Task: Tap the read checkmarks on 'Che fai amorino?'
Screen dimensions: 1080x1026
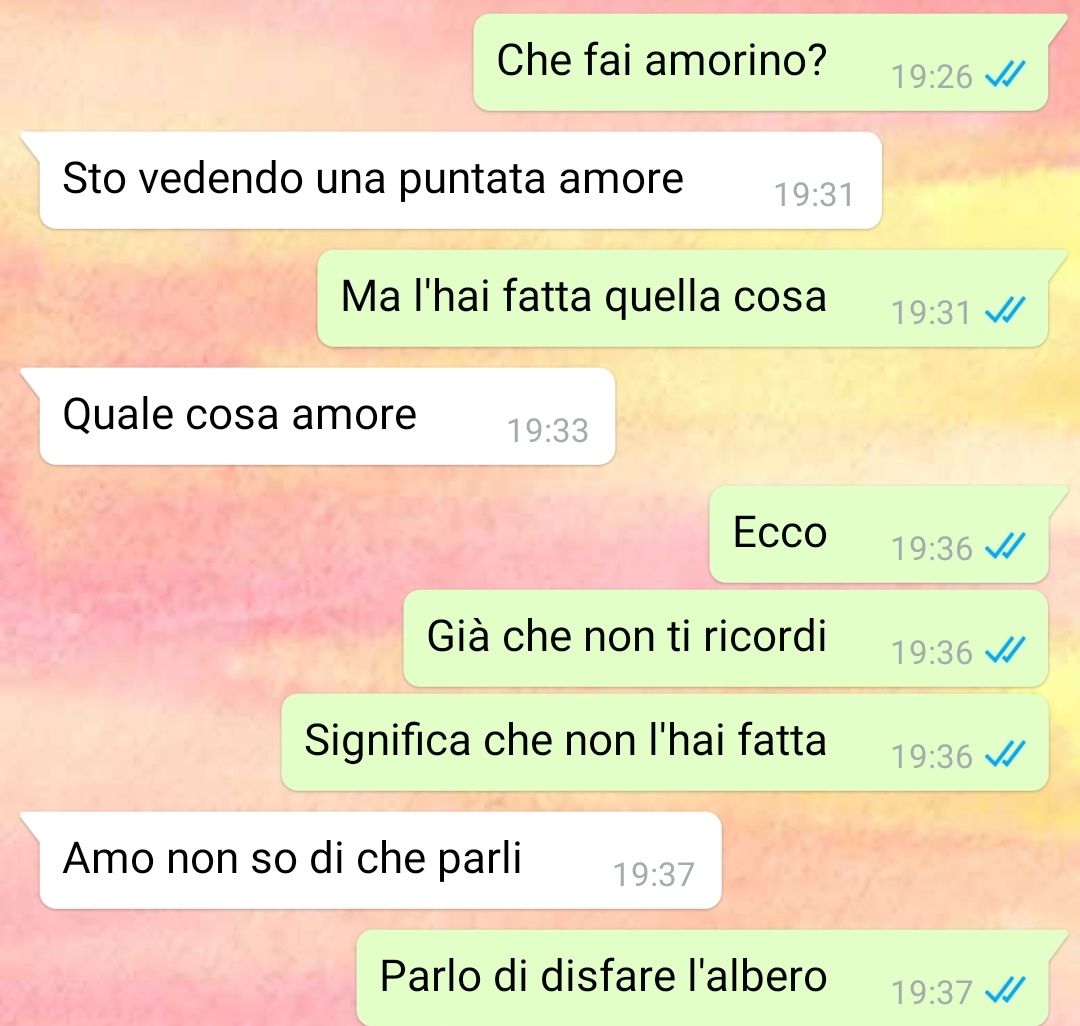Action: click(1005, 74)
